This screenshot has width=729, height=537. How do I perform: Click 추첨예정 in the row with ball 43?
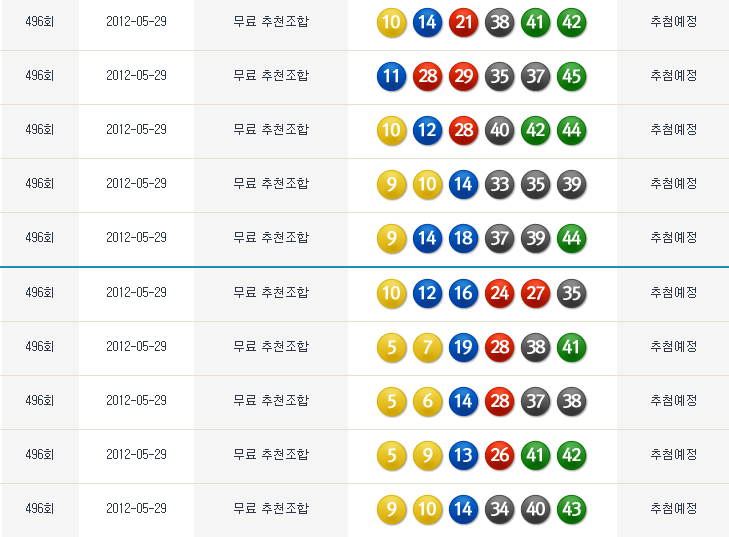(x=674, y=508)
